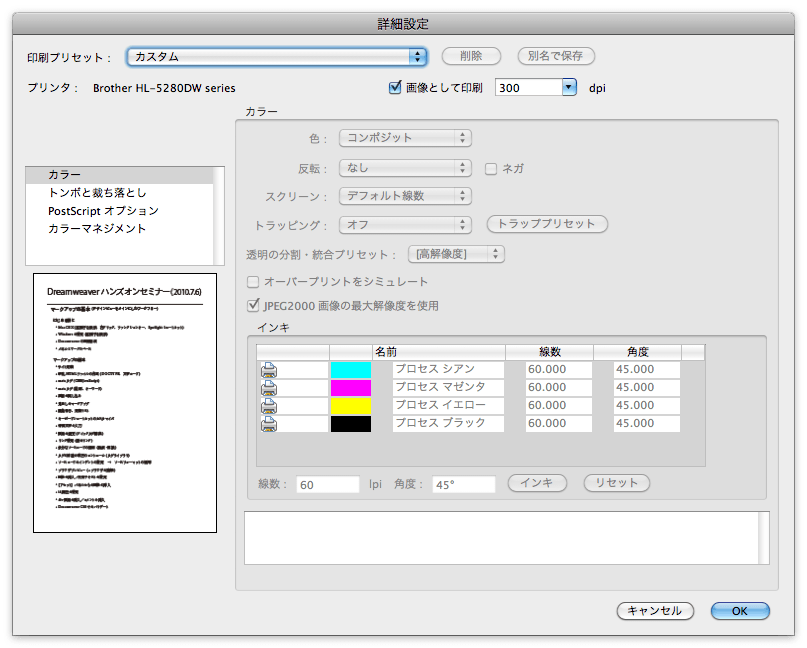This screenshot has width=807, height=648.
Task: Click the 角度 input field showing 45°
Action: tap(464, 485)
